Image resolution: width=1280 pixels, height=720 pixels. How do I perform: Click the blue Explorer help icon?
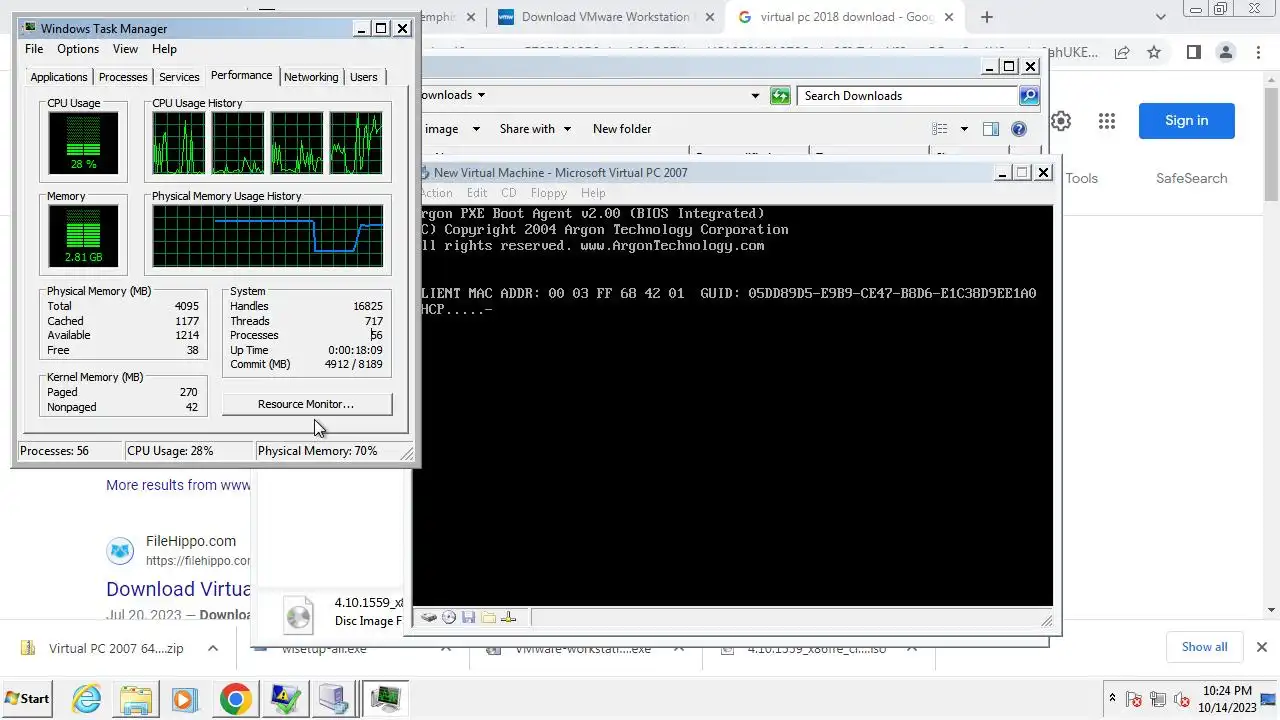pos(1019,129)
